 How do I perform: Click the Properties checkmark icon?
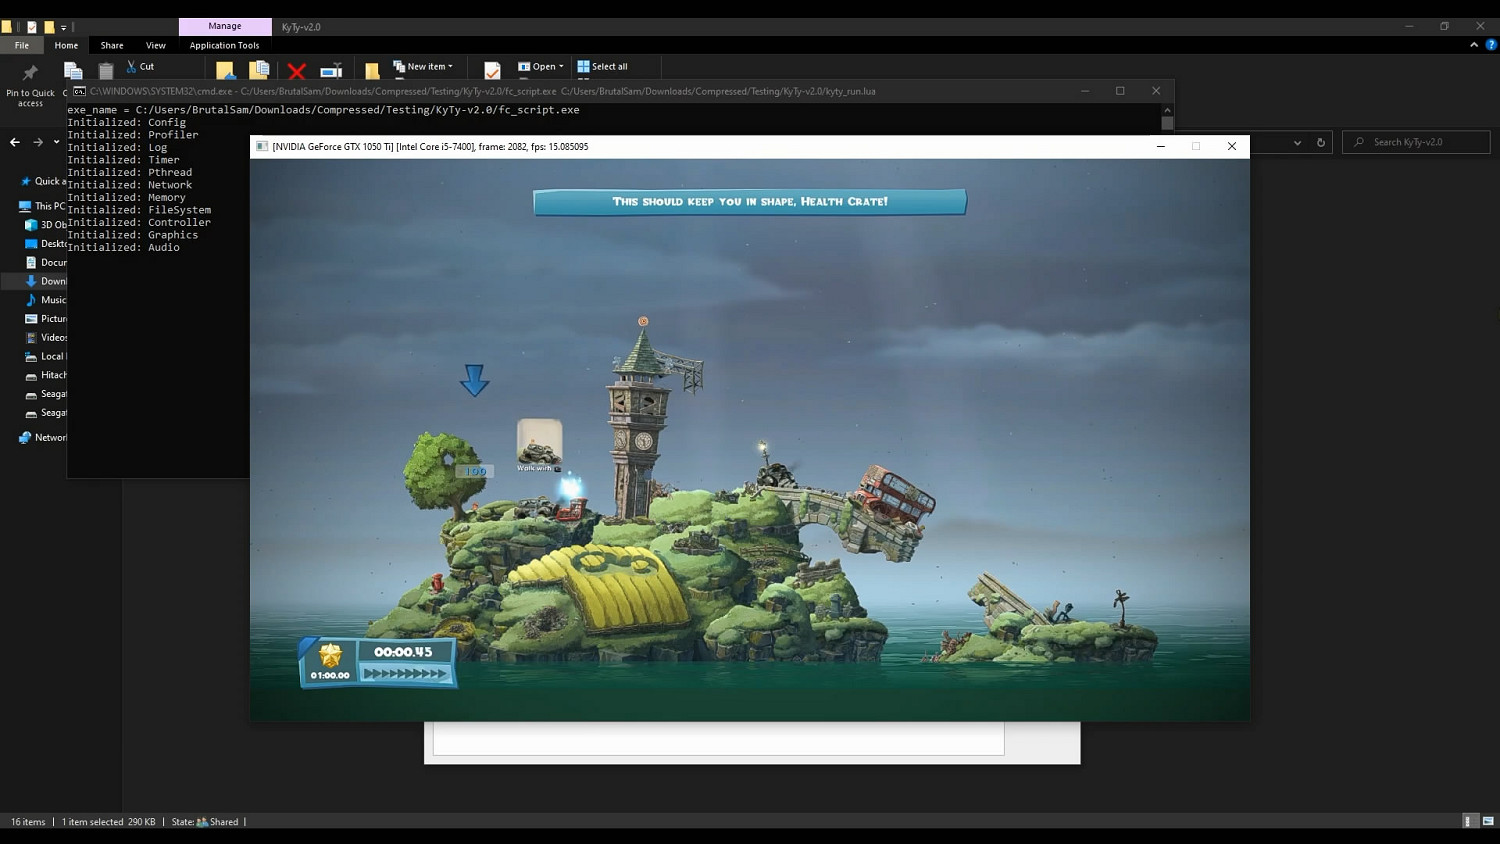click(x=492, y=70)
